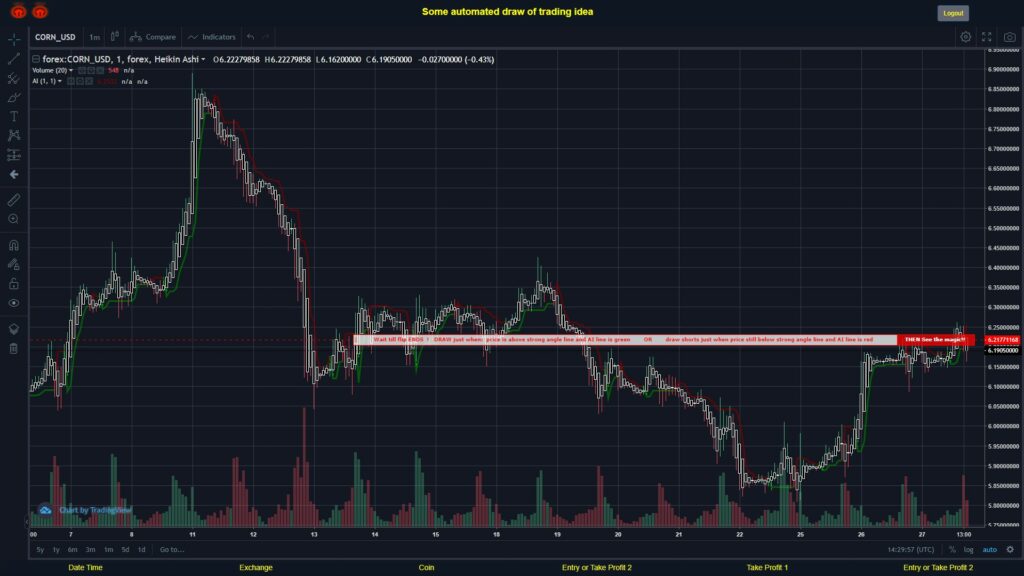Toggle magnet mode
The image size is (1024, 576).
14,245
